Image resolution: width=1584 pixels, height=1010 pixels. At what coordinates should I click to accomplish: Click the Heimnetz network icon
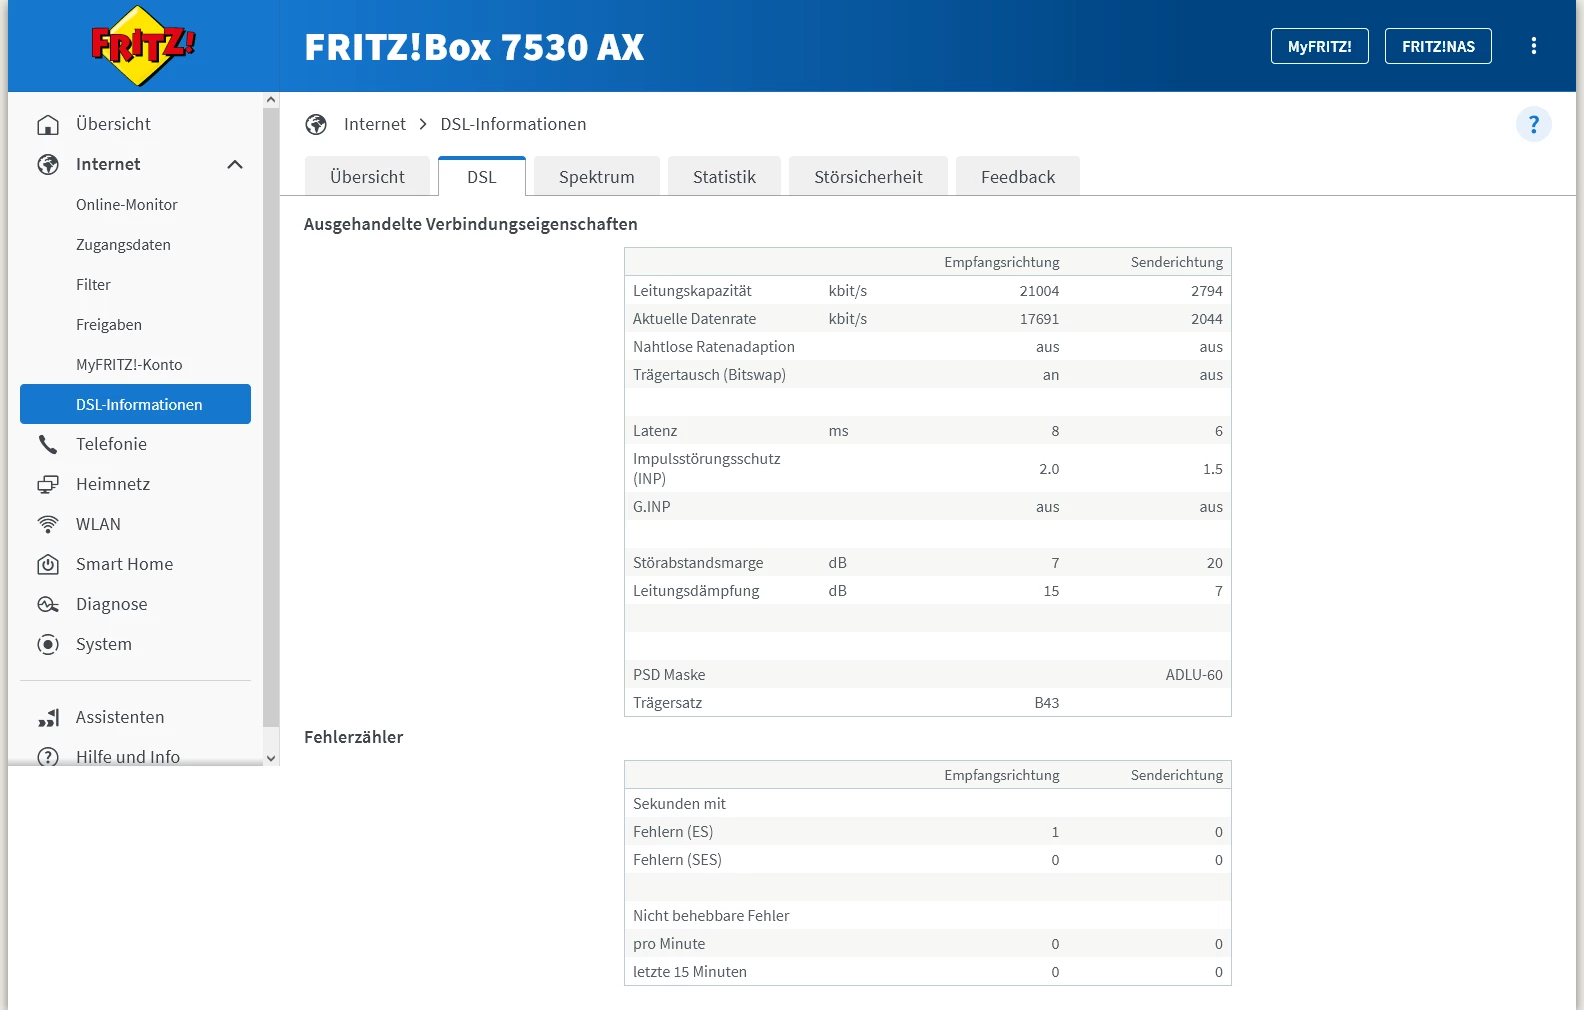[x=48, y=484]
